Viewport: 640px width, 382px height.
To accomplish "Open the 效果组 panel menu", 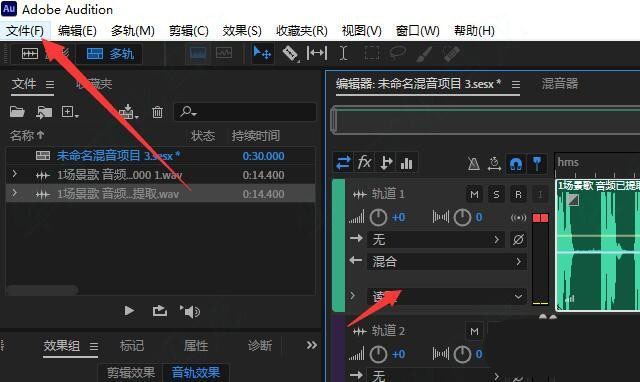I will click(x=94, y=346).
